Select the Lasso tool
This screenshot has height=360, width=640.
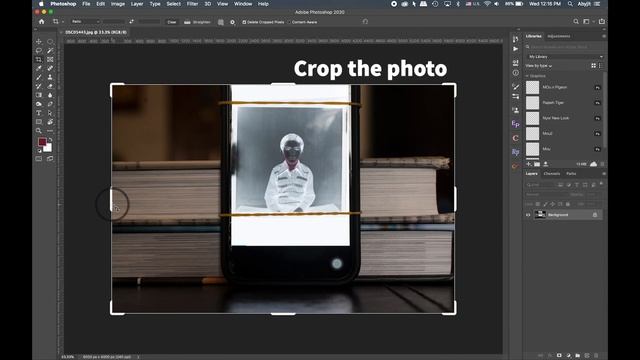[39, 51]
